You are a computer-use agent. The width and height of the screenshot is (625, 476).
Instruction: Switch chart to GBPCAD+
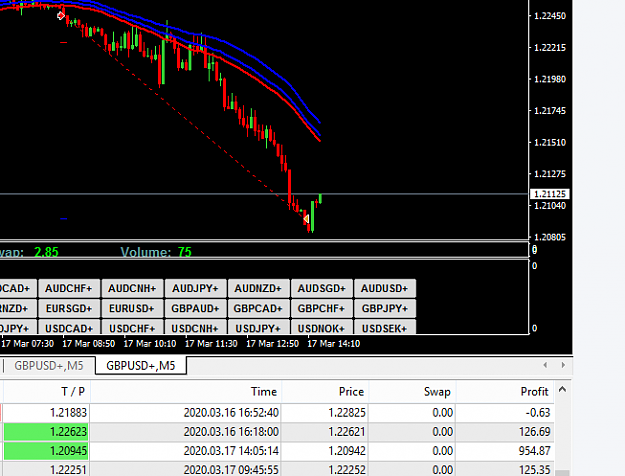pyautogui.click(x=258, y=309)
